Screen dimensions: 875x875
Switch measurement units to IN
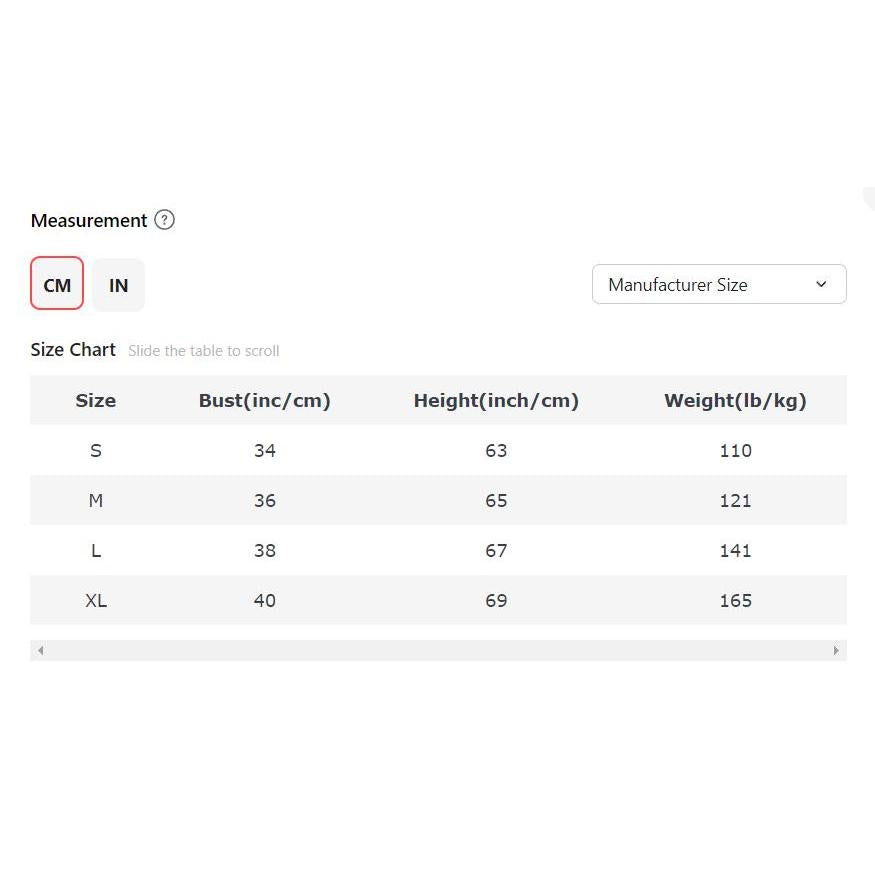coord(118,285)
